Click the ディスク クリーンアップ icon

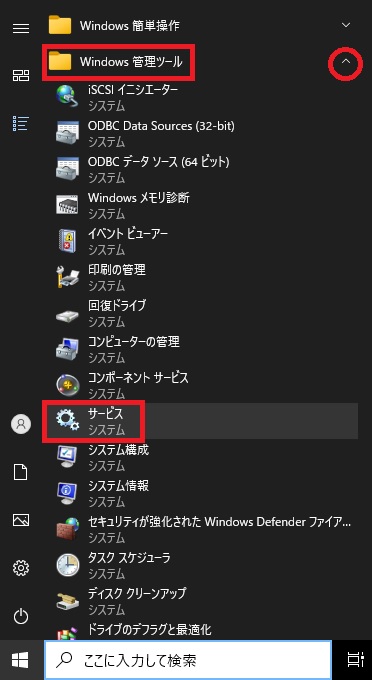point(68,601)
